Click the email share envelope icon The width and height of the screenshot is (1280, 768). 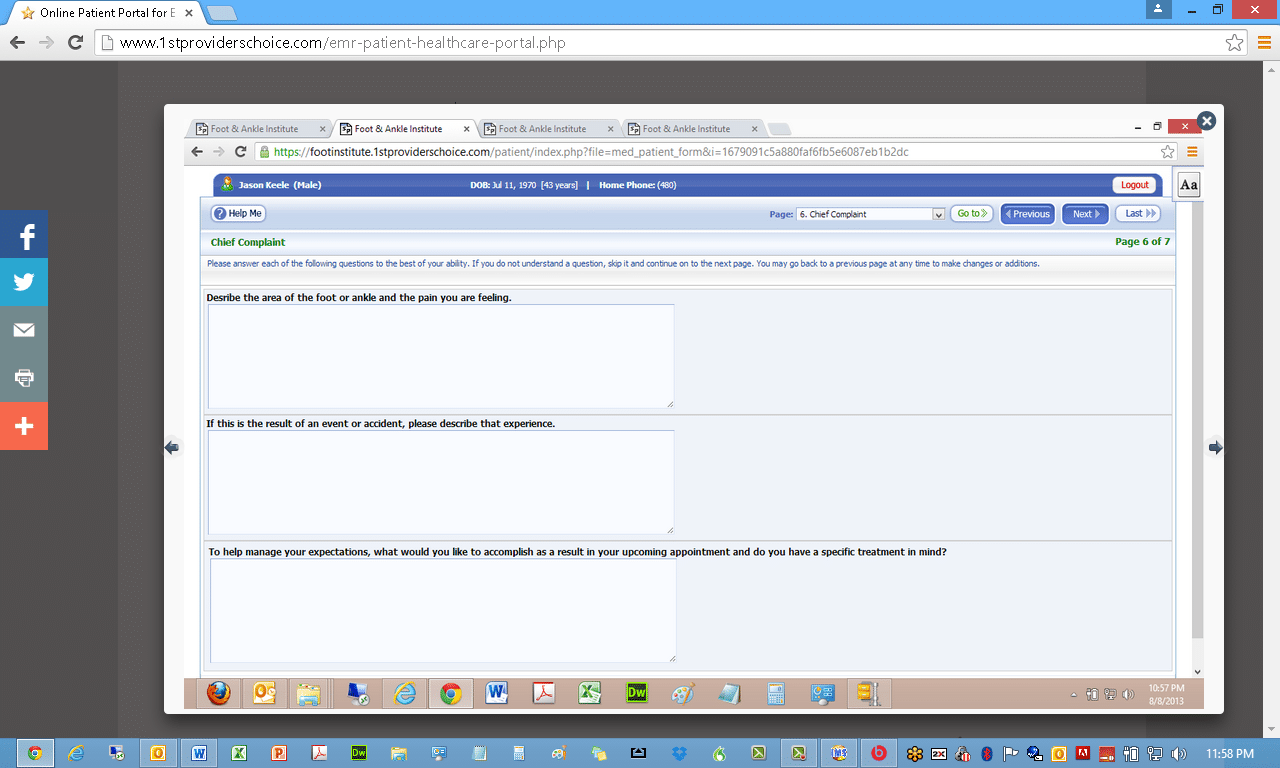24,330
